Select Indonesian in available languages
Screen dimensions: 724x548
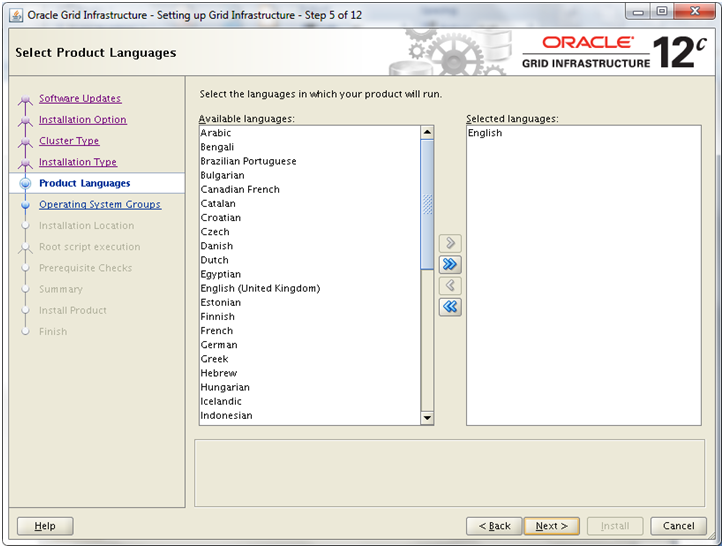[x=310, y=416]
